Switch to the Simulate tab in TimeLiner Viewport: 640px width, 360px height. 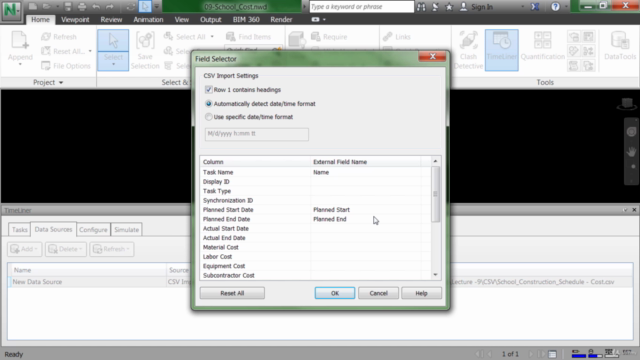[127, 229]
